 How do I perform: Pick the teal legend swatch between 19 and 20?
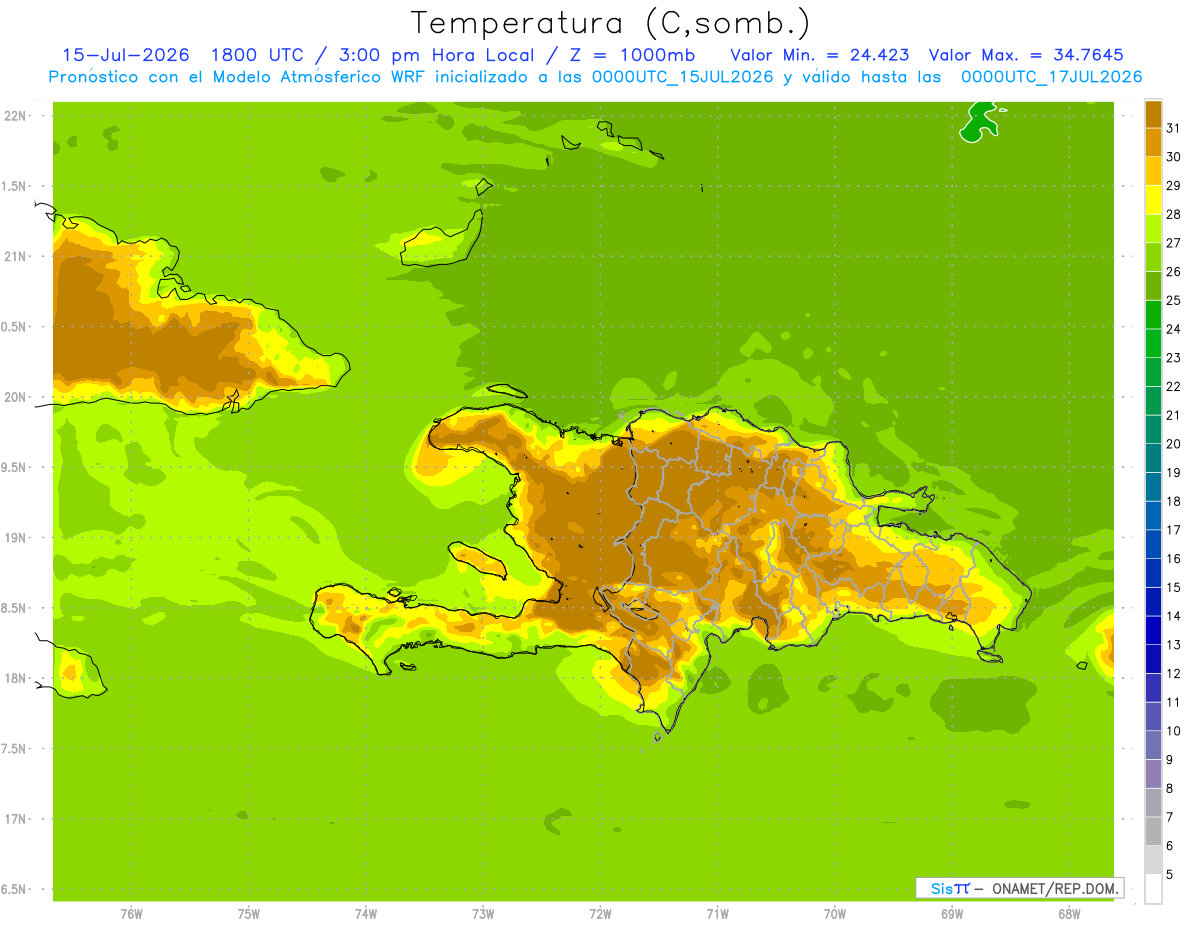1153,458
